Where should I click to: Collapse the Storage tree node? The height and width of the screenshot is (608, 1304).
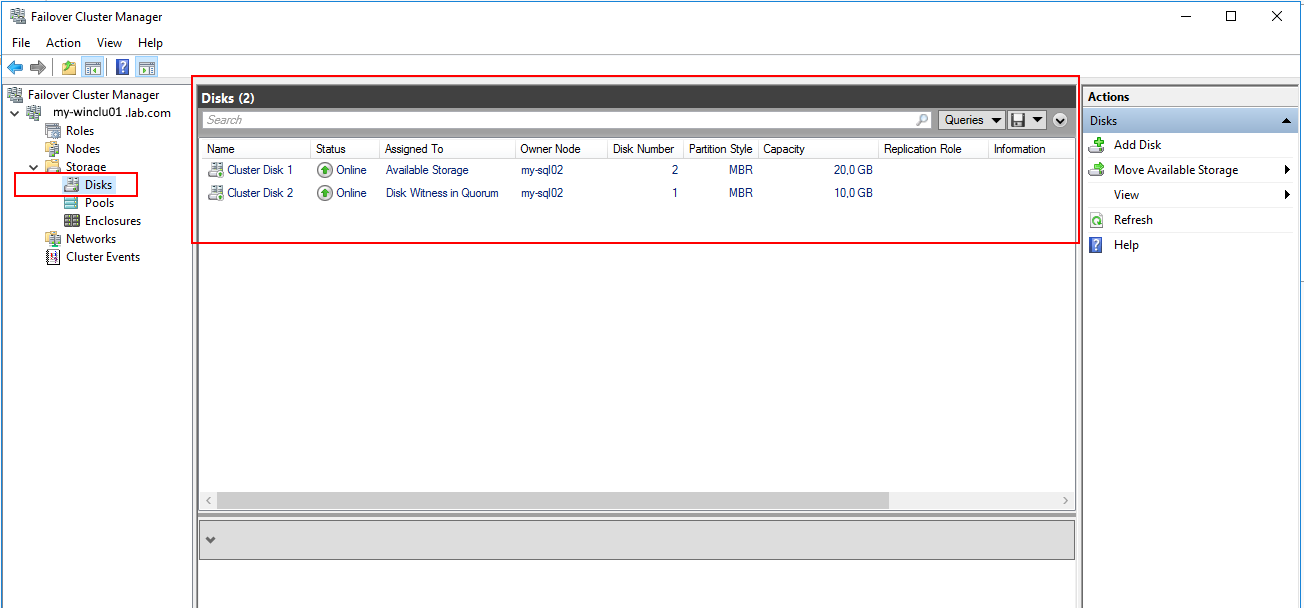[x=33, y=167]
